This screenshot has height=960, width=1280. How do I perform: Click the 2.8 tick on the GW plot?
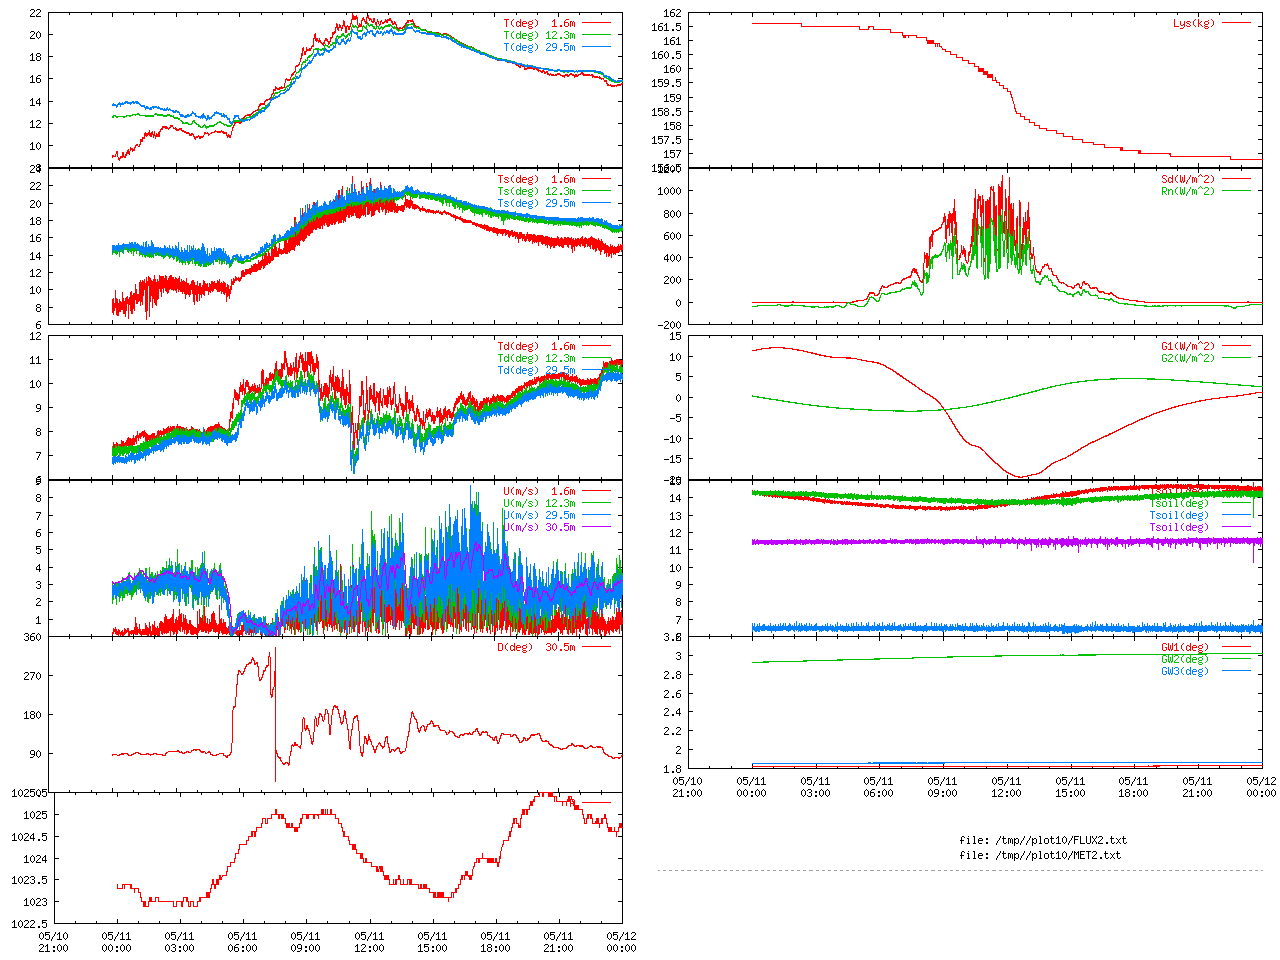[672, 676]
